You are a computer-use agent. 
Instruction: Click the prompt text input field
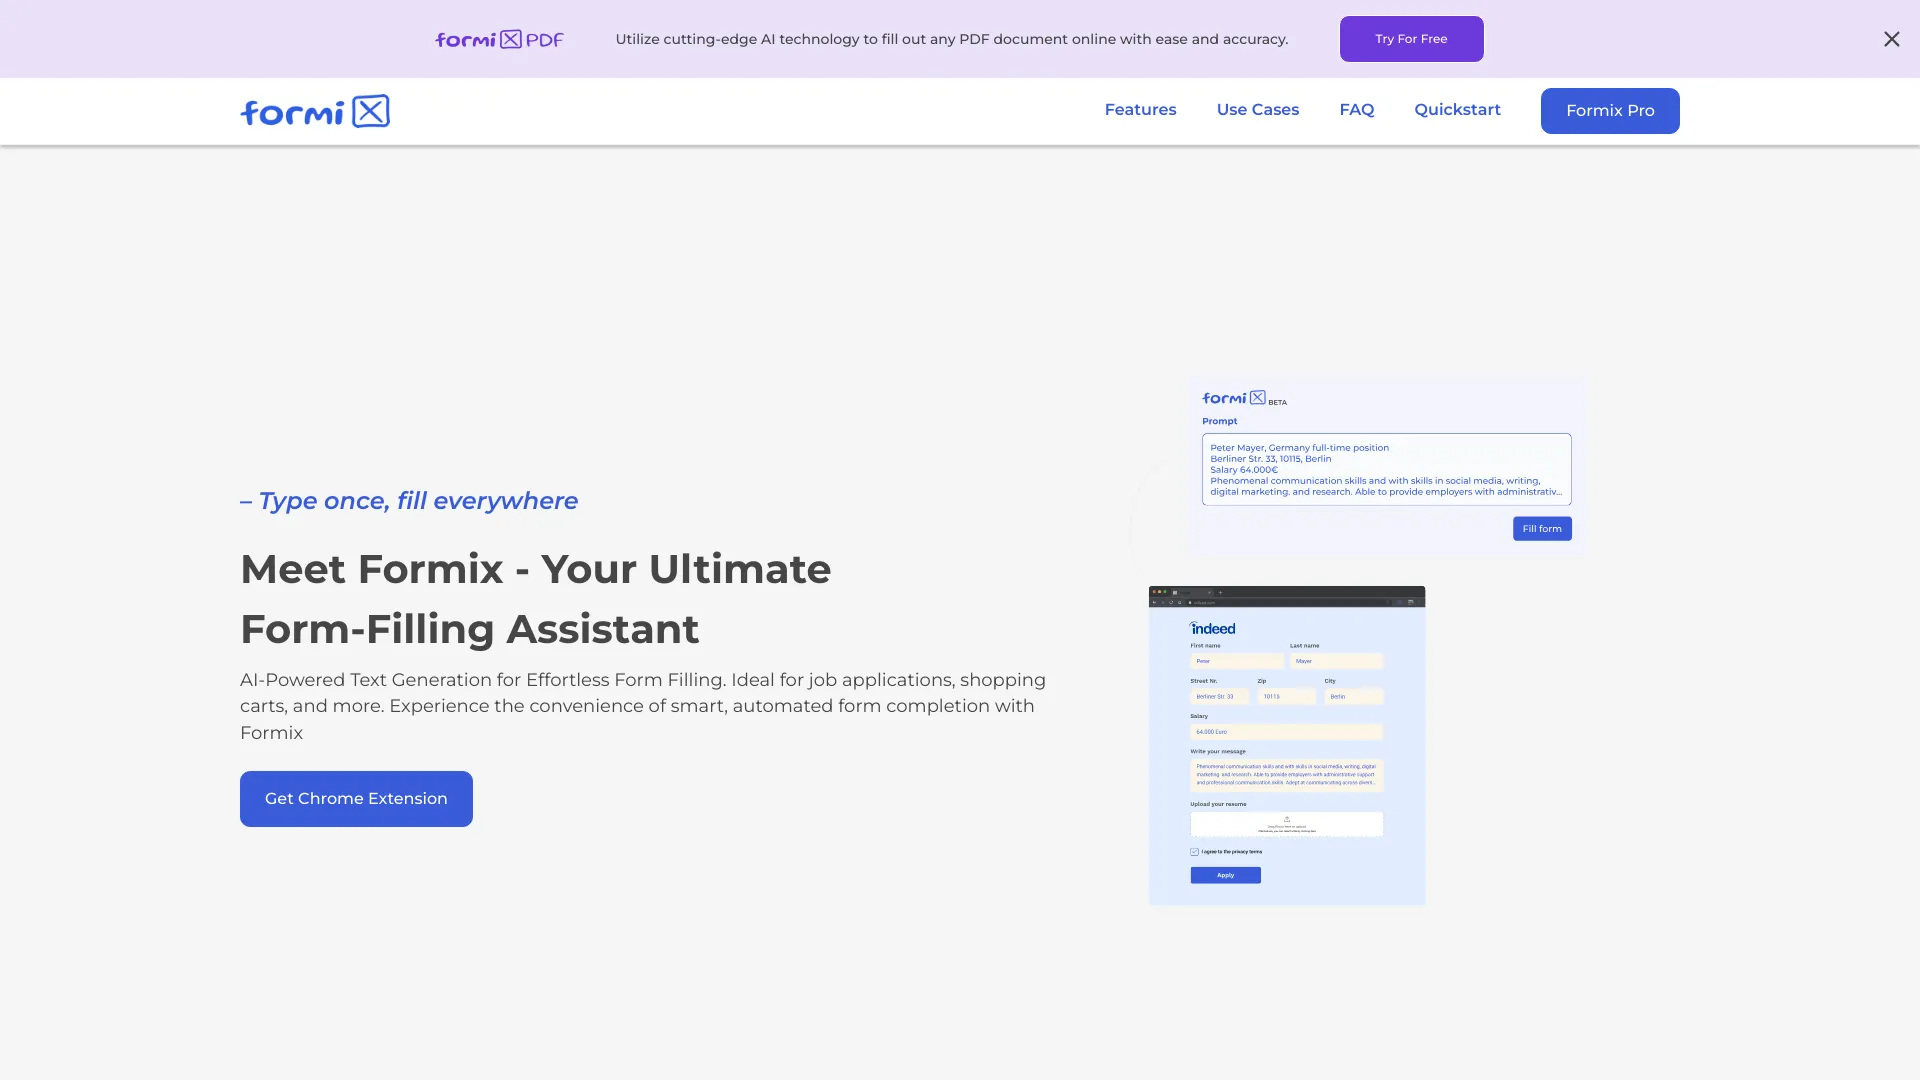click(1385, 468)
